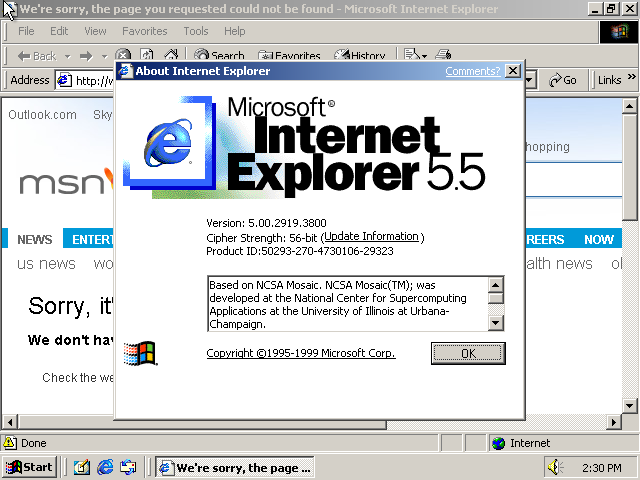
Task: Open the Tools menu
Action: coord(196,31)
